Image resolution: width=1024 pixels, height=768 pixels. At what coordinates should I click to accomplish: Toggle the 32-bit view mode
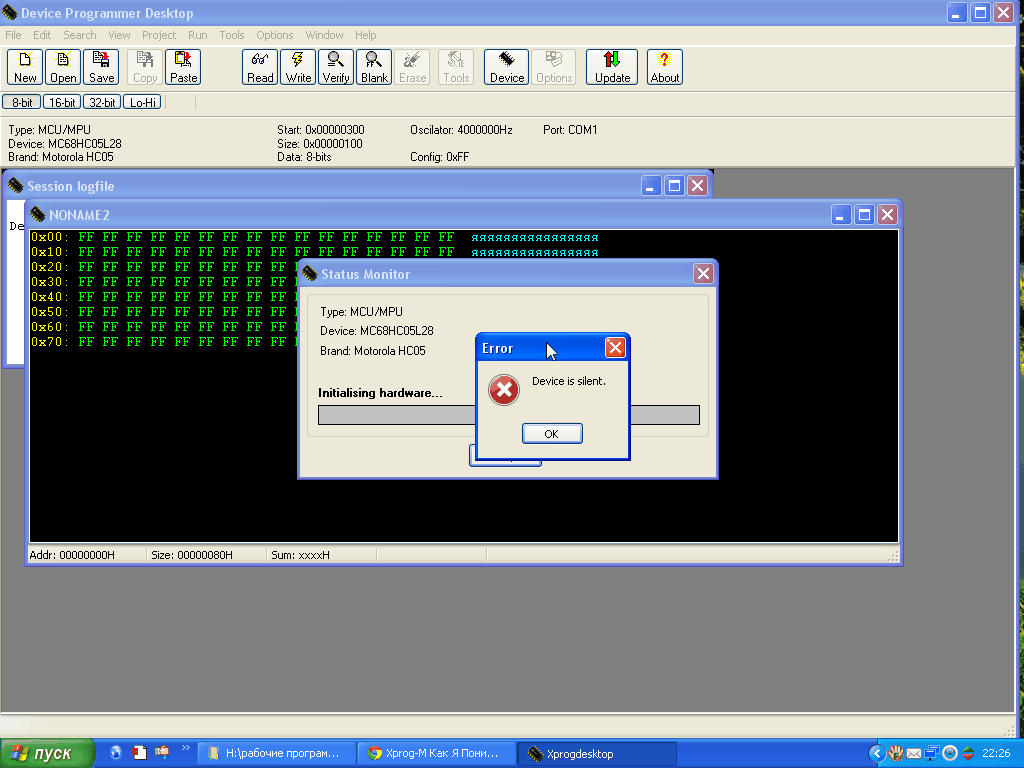102,103
